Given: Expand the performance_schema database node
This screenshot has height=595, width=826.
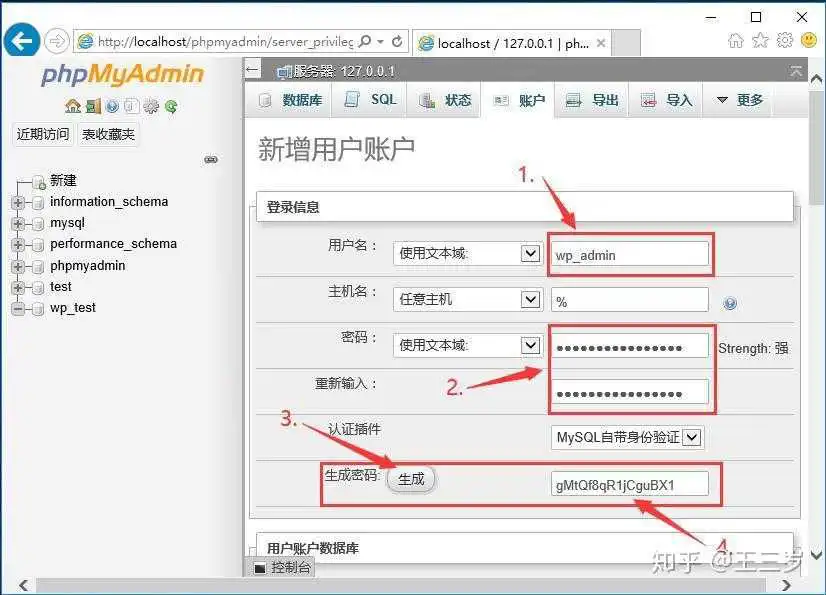Looking at the screenshot, I should [x=17, y=245].
